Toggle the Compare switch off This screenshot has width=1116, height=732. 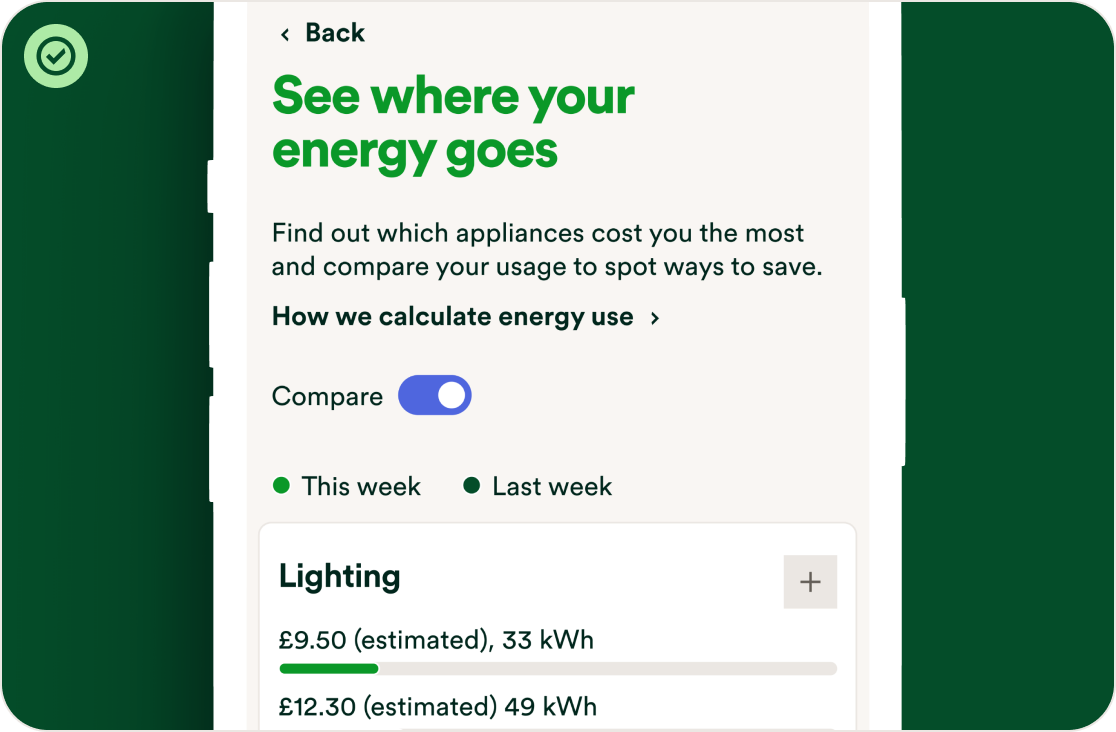435,396
